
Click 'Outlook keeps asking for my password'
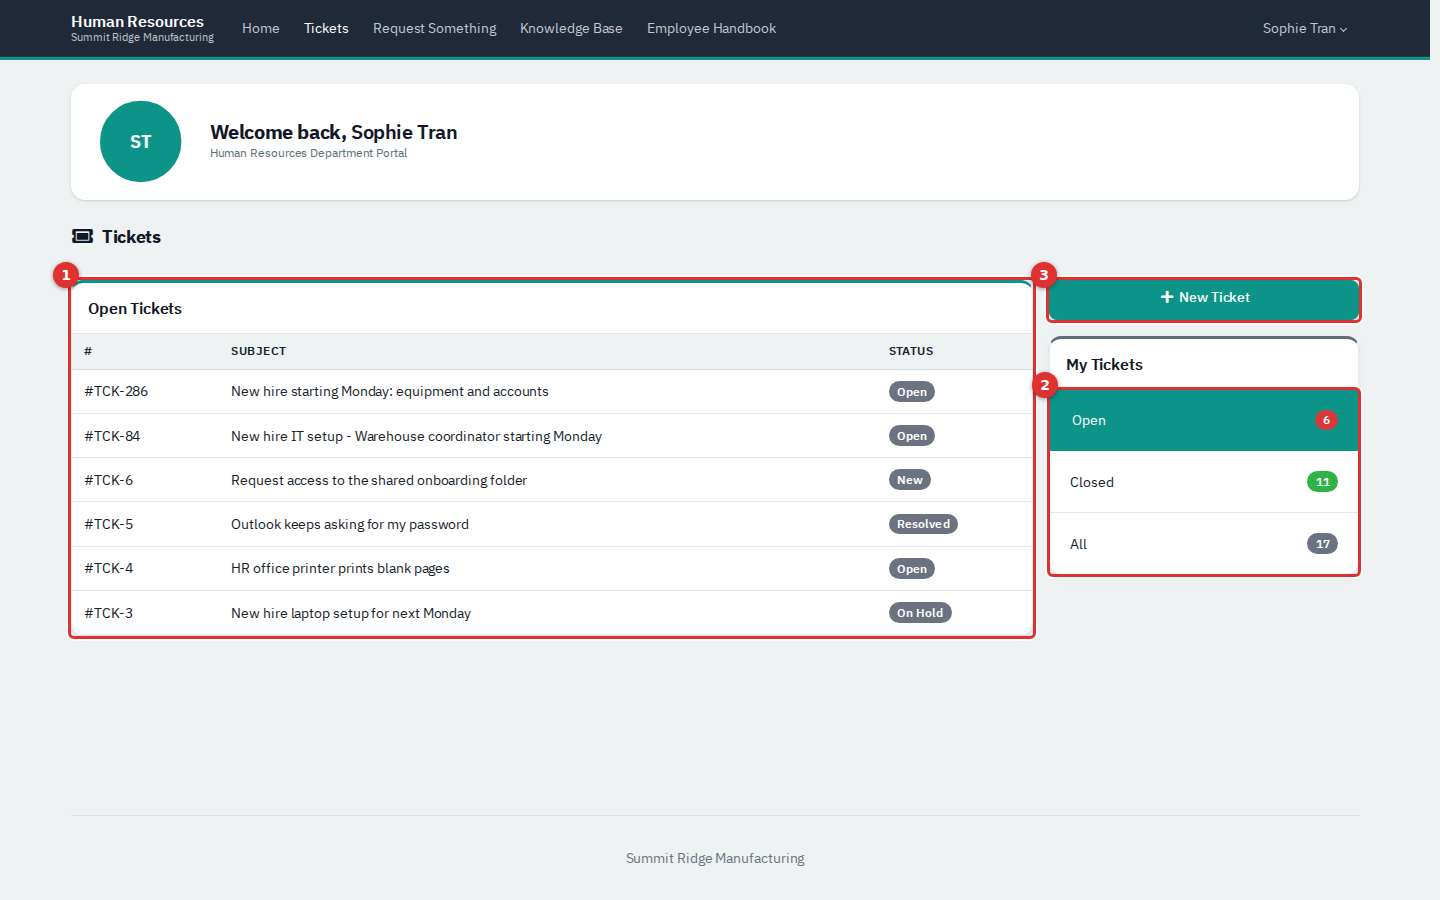click(350, 524)
